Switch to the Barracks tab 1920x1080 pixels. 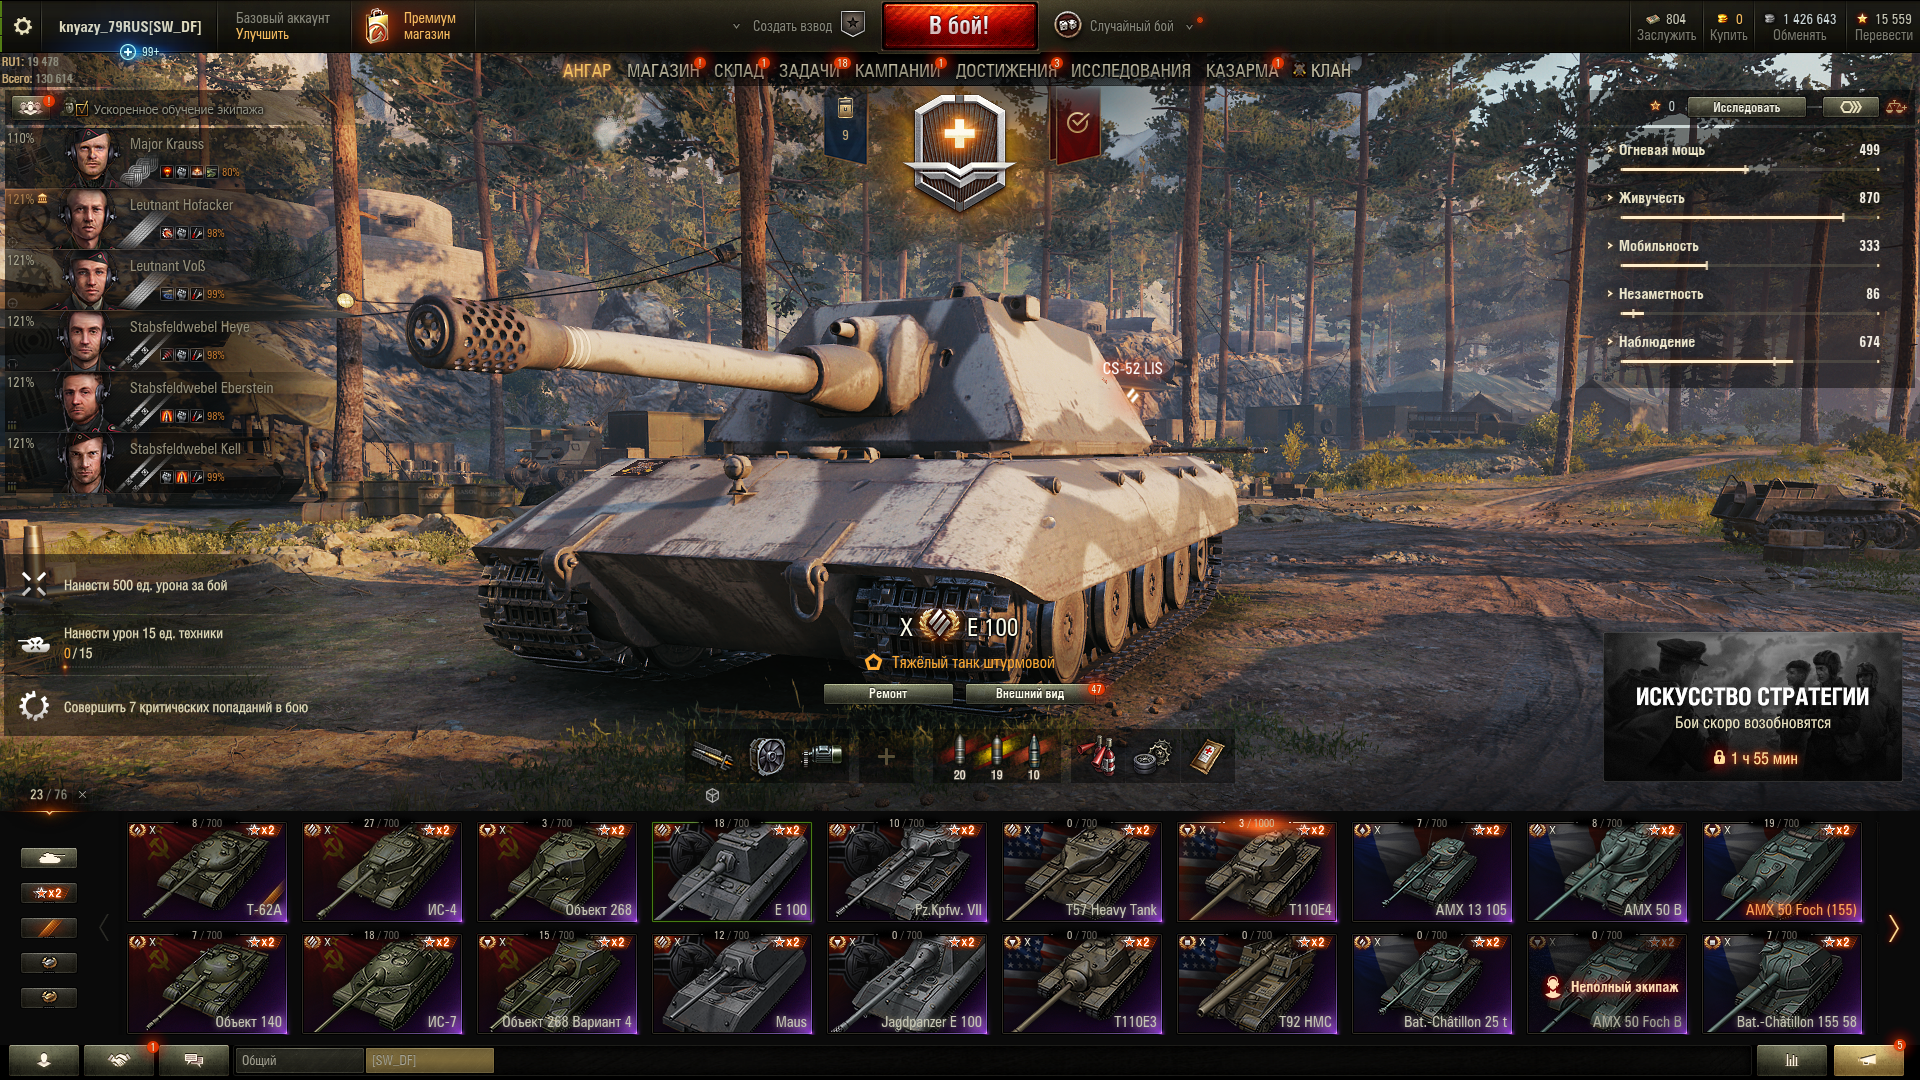(x=1241, y=71)
